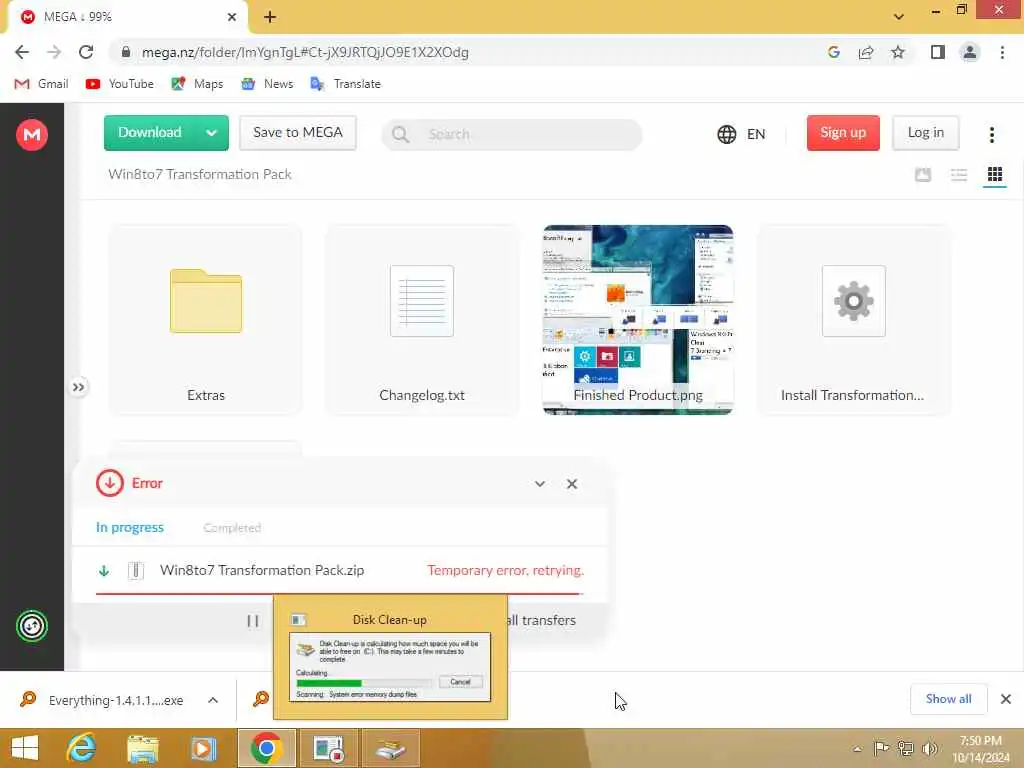
Task: Open Translate bookmark
Action: [x=345, y=84]
